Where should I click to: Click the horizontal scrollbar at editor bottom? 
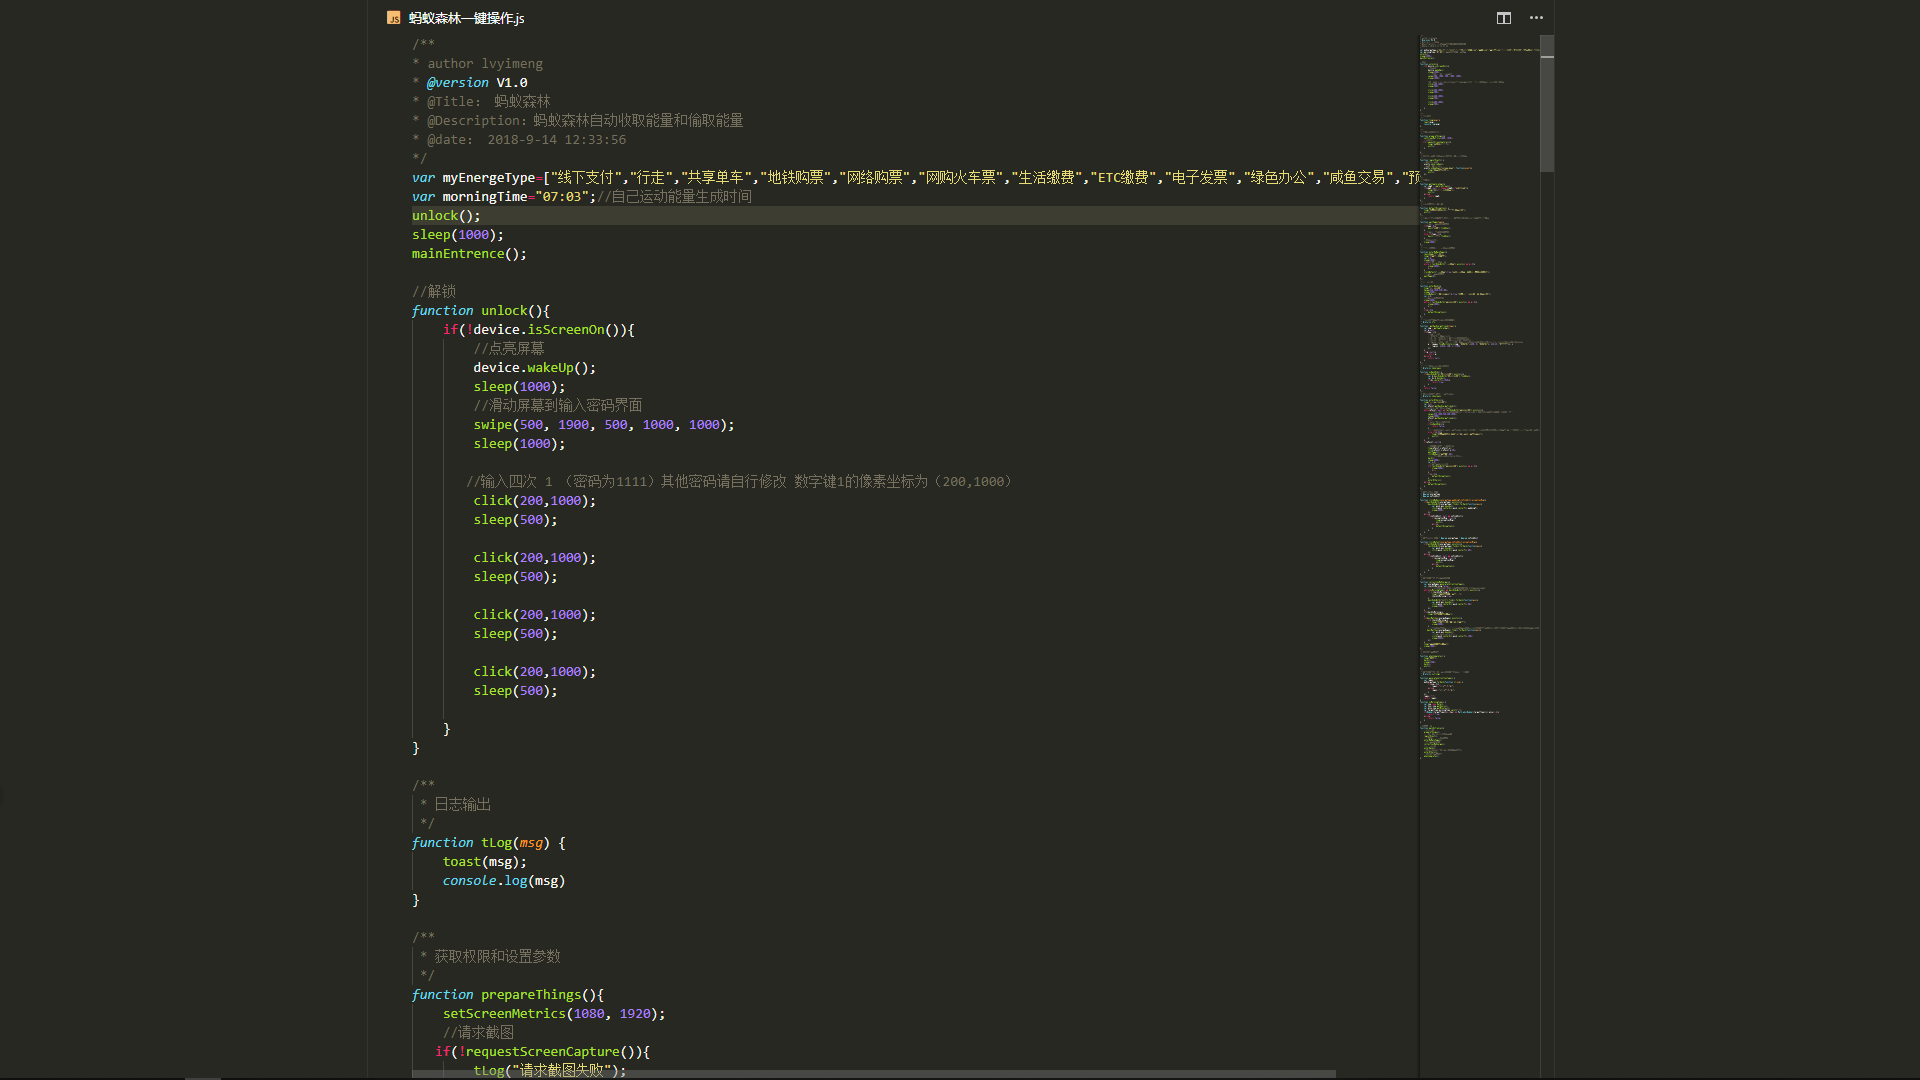[873, 1074]
